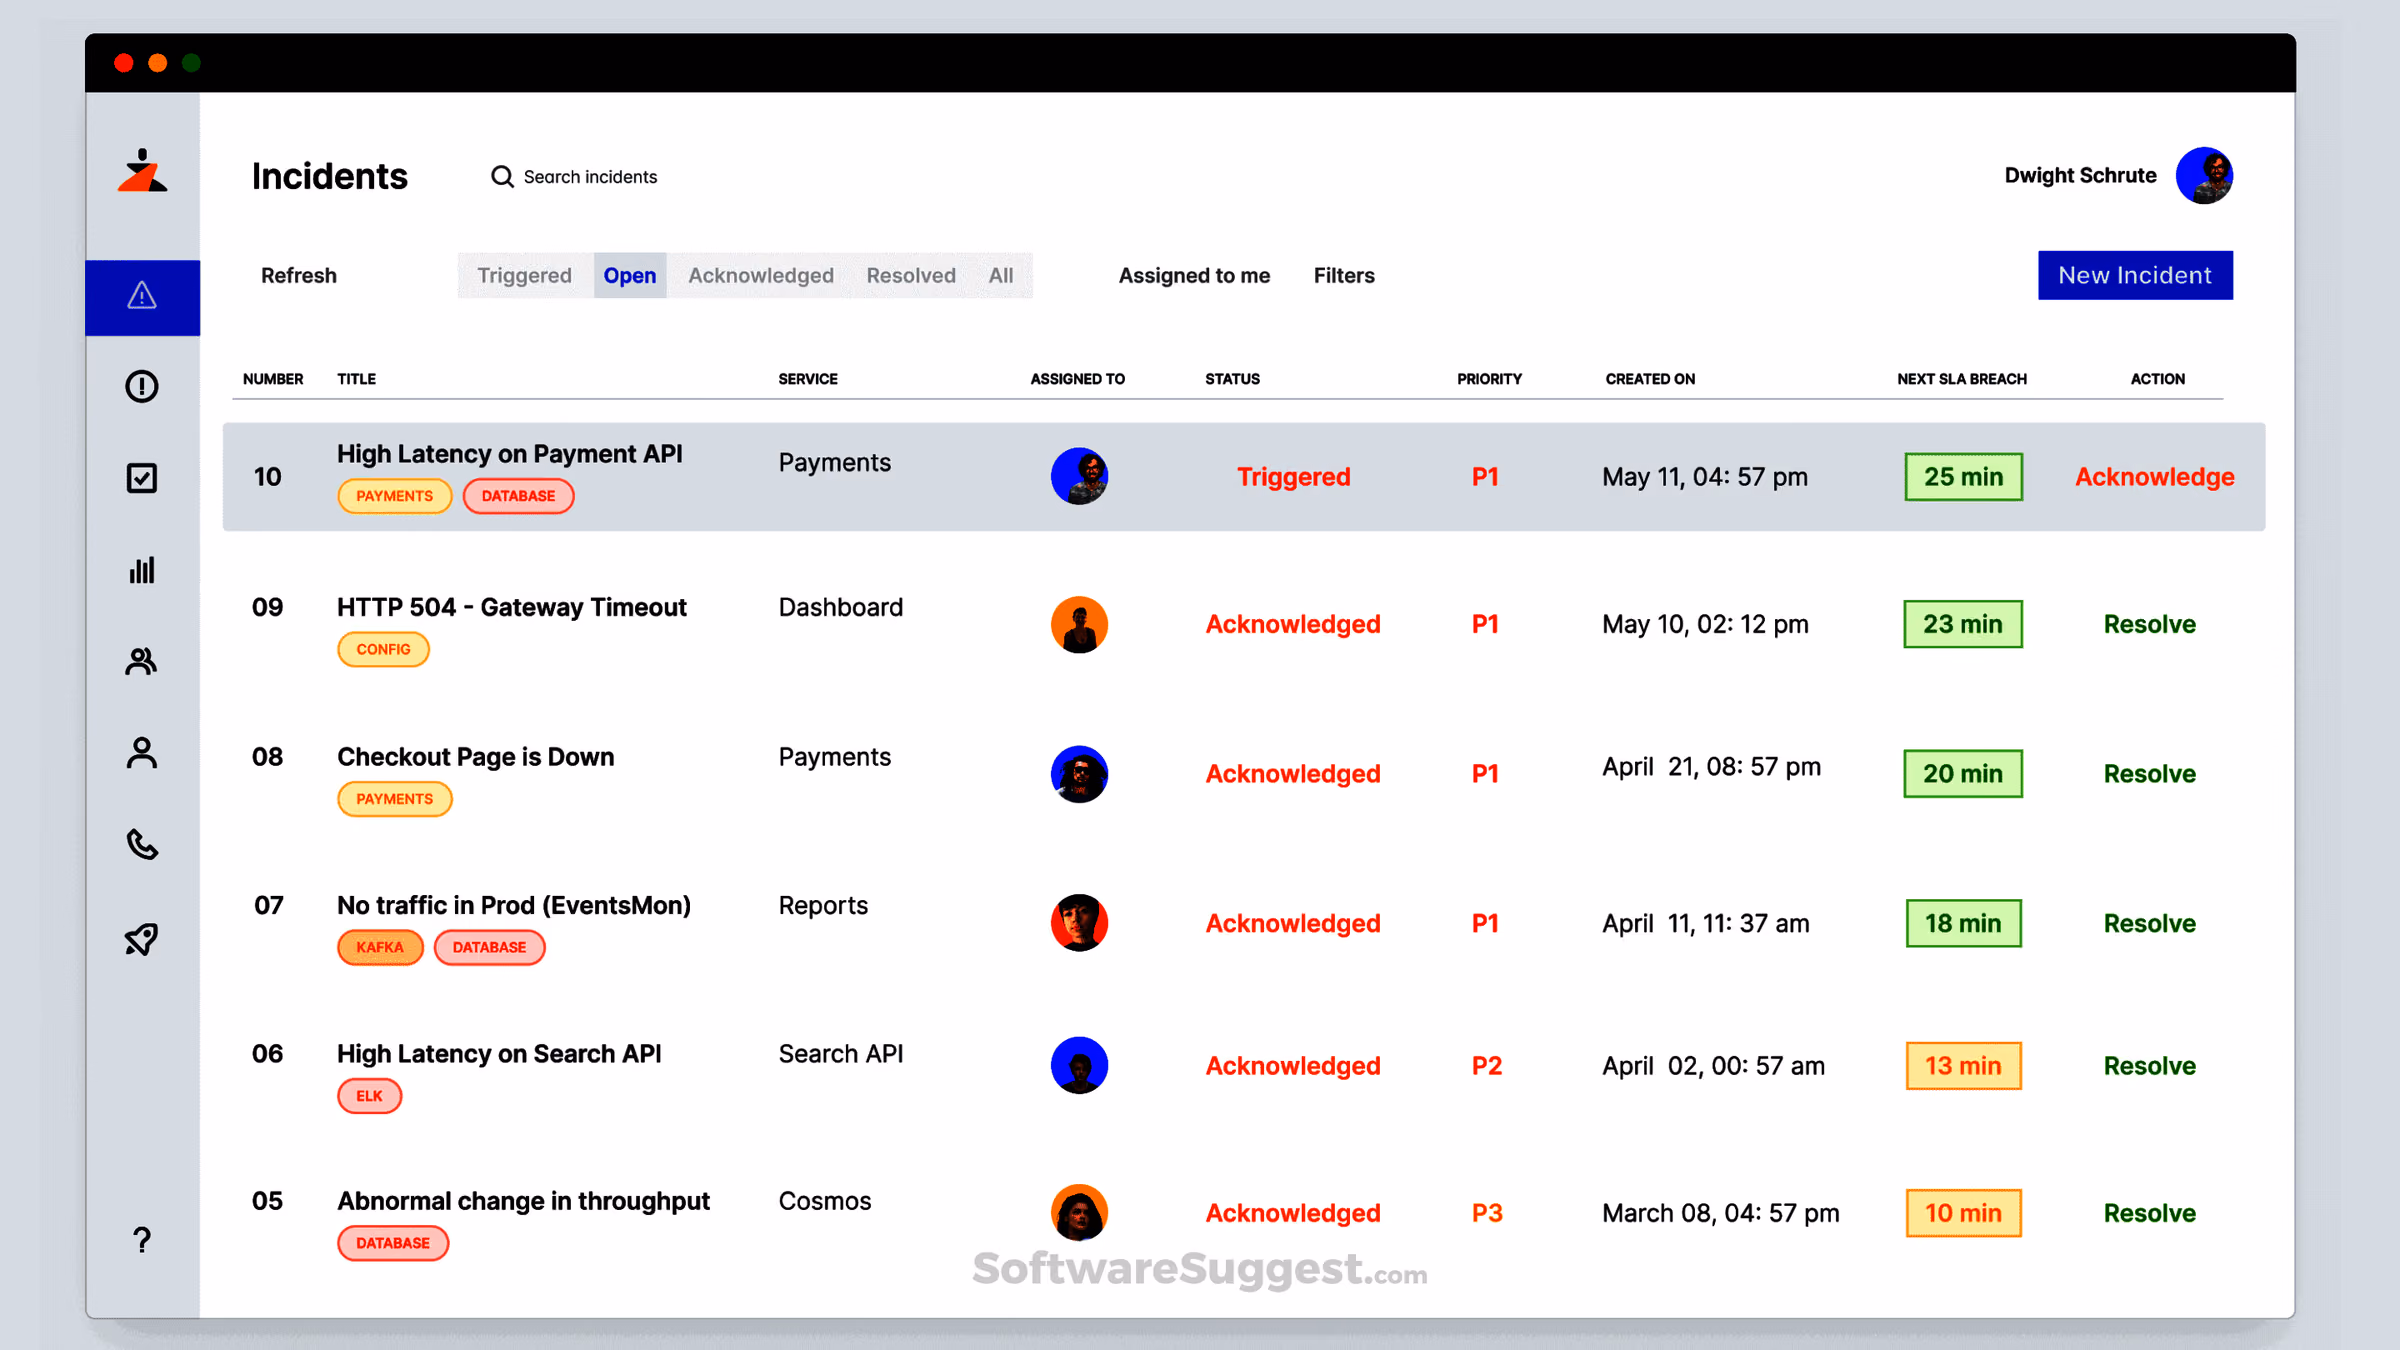Open incident Checkout Page is Down
Viewport: 2400px width, 1350px height.
pos(475,757)
